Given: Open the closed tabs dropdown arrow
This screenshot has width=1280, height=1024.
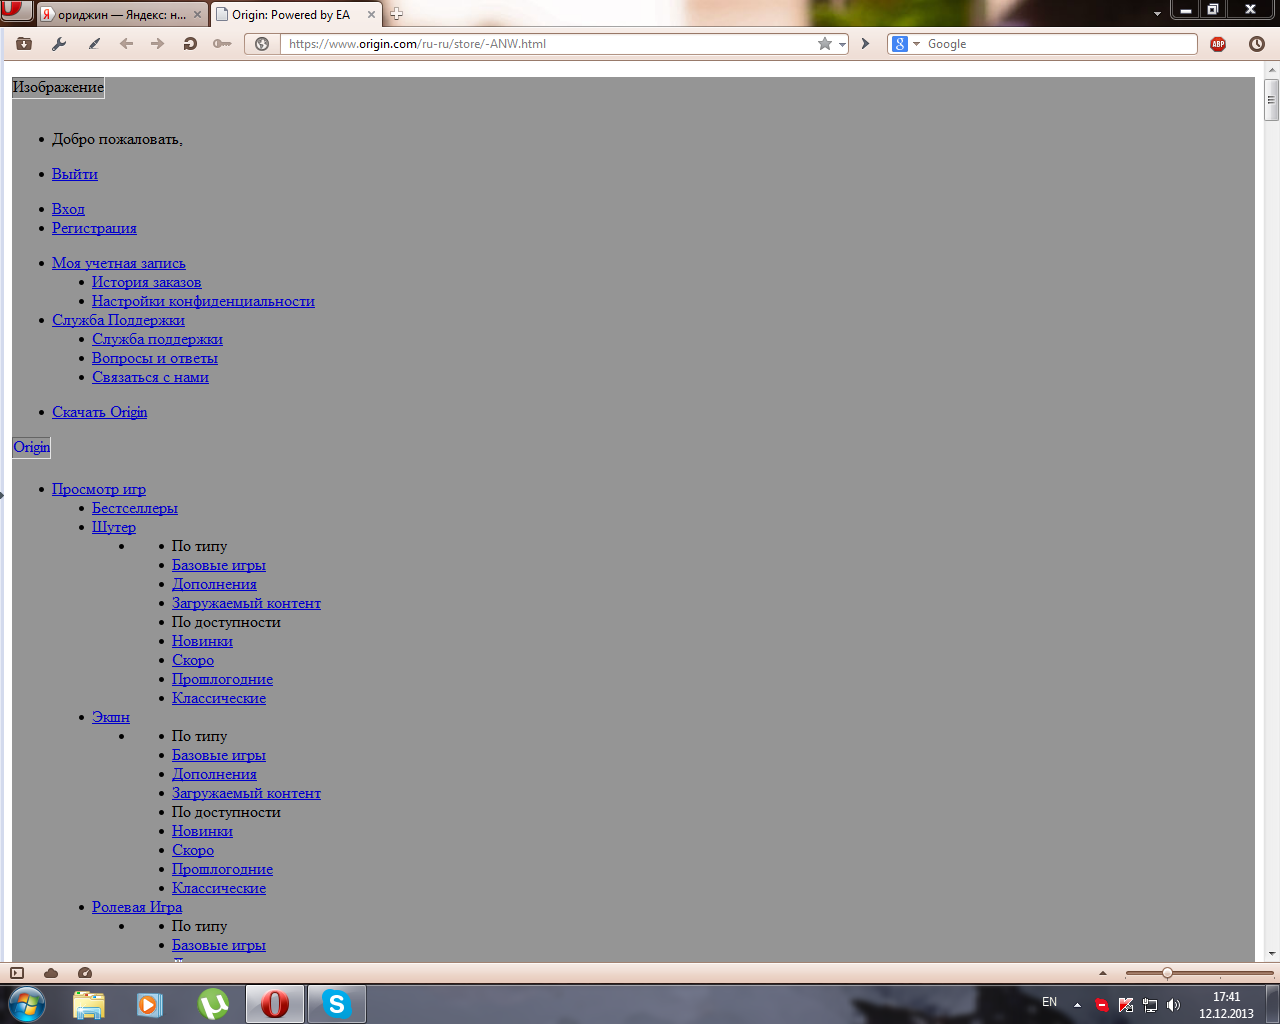Looking at the screenshot, I should coord(1157,14).
